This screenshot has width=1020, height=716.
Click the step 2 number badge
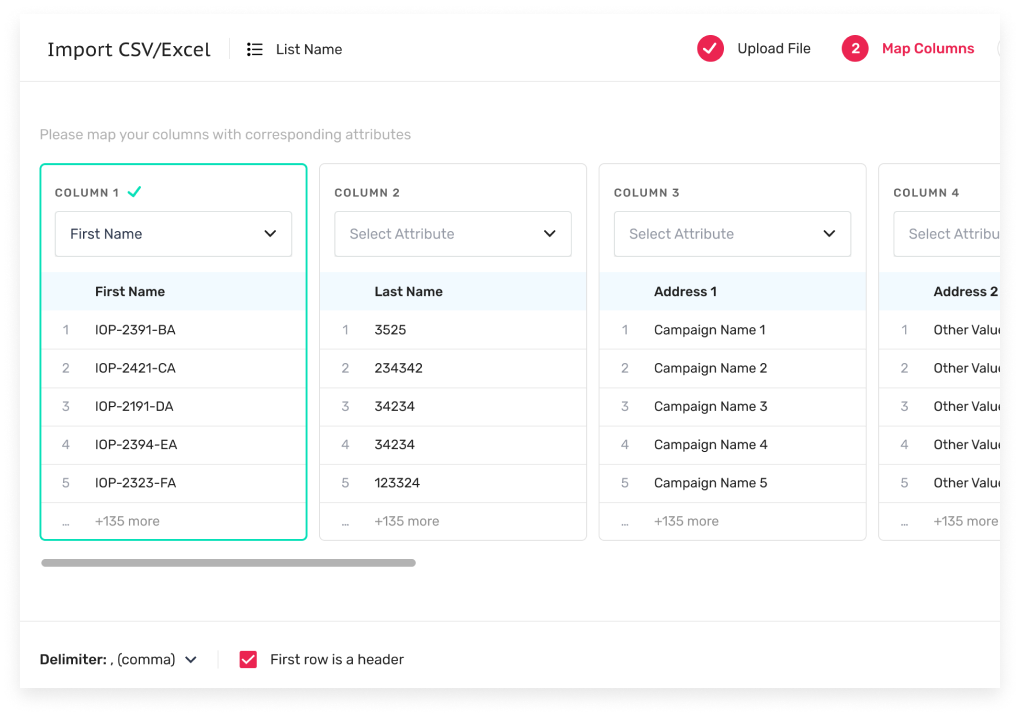click(x=855, y=49)
